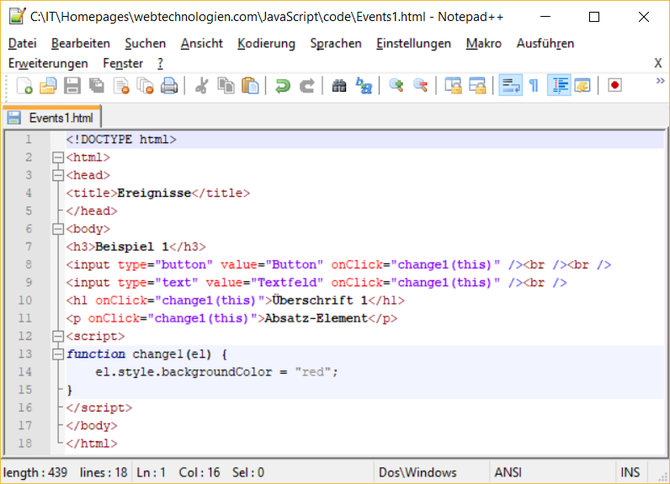Open the Makro menu
Viewport: 670px width, 484px height.
coord(484,44)
